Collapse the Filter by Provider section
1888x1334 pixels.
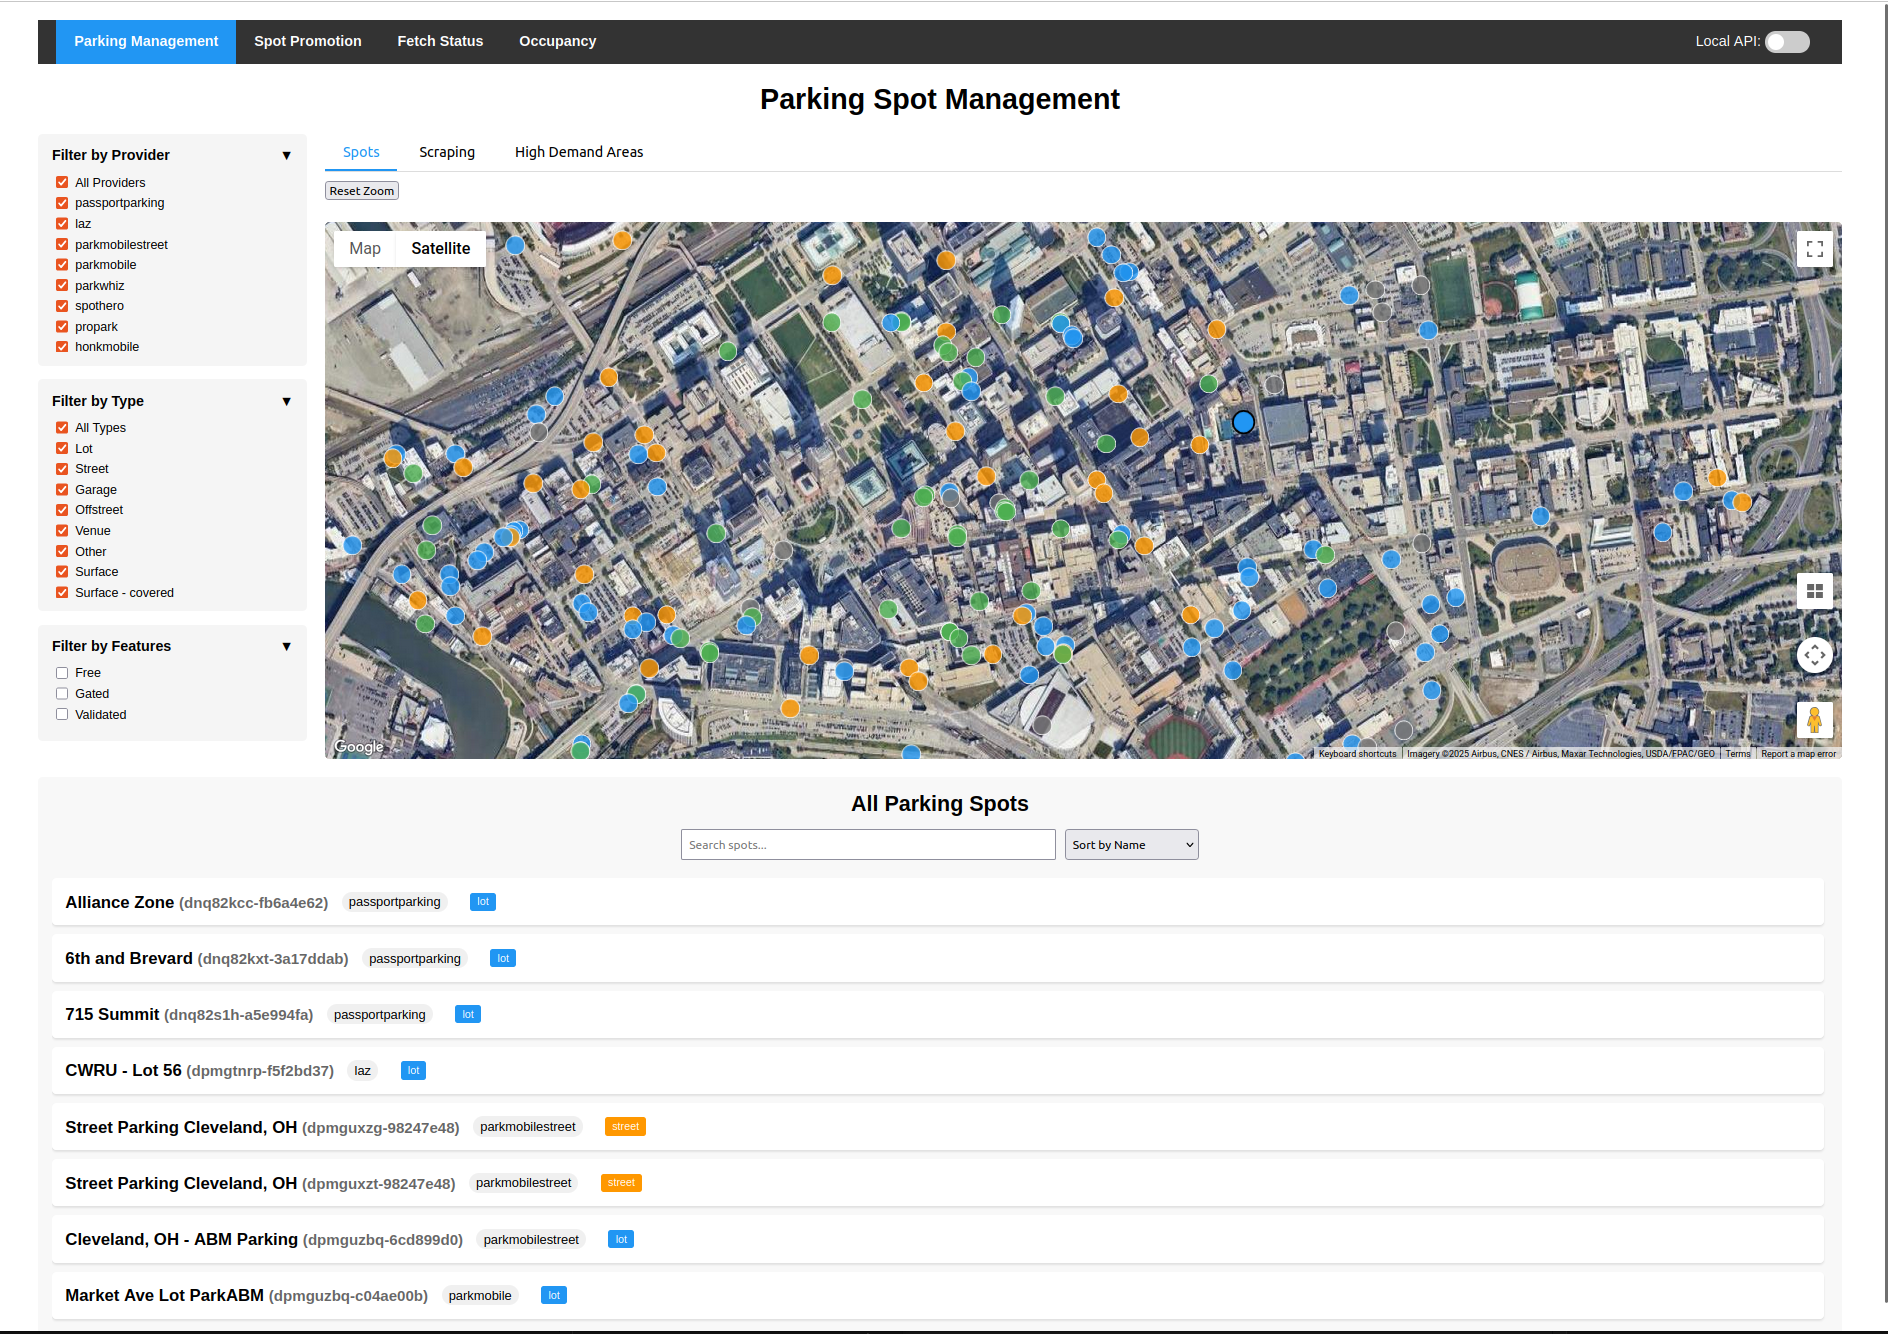tap(287, 155)
